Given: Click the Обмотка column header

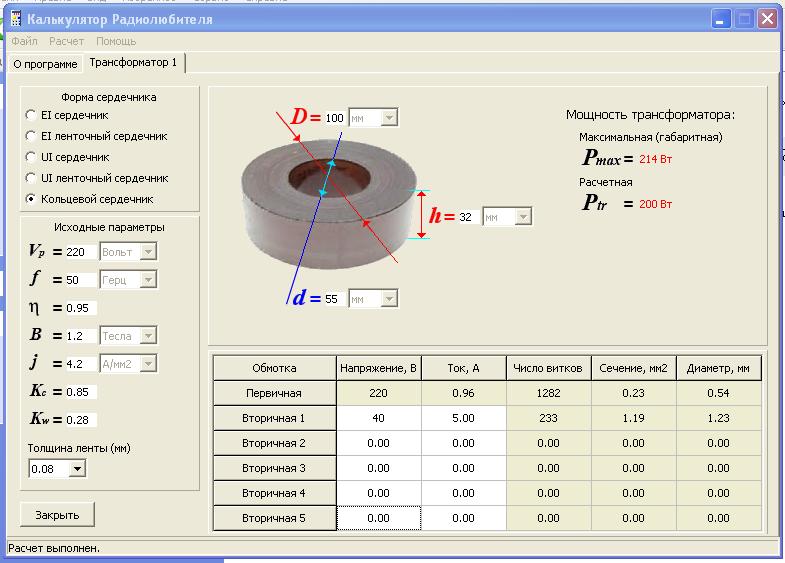Looking at the screenshot, I should tap(274, 368).
